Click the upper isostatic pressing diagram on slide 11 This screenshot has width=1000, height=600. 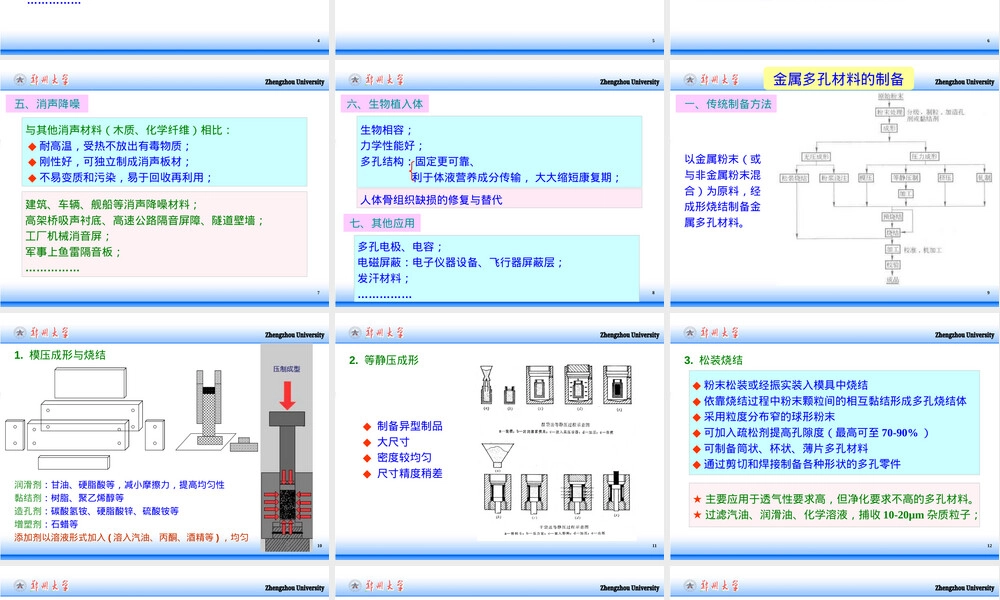(556, 399)
